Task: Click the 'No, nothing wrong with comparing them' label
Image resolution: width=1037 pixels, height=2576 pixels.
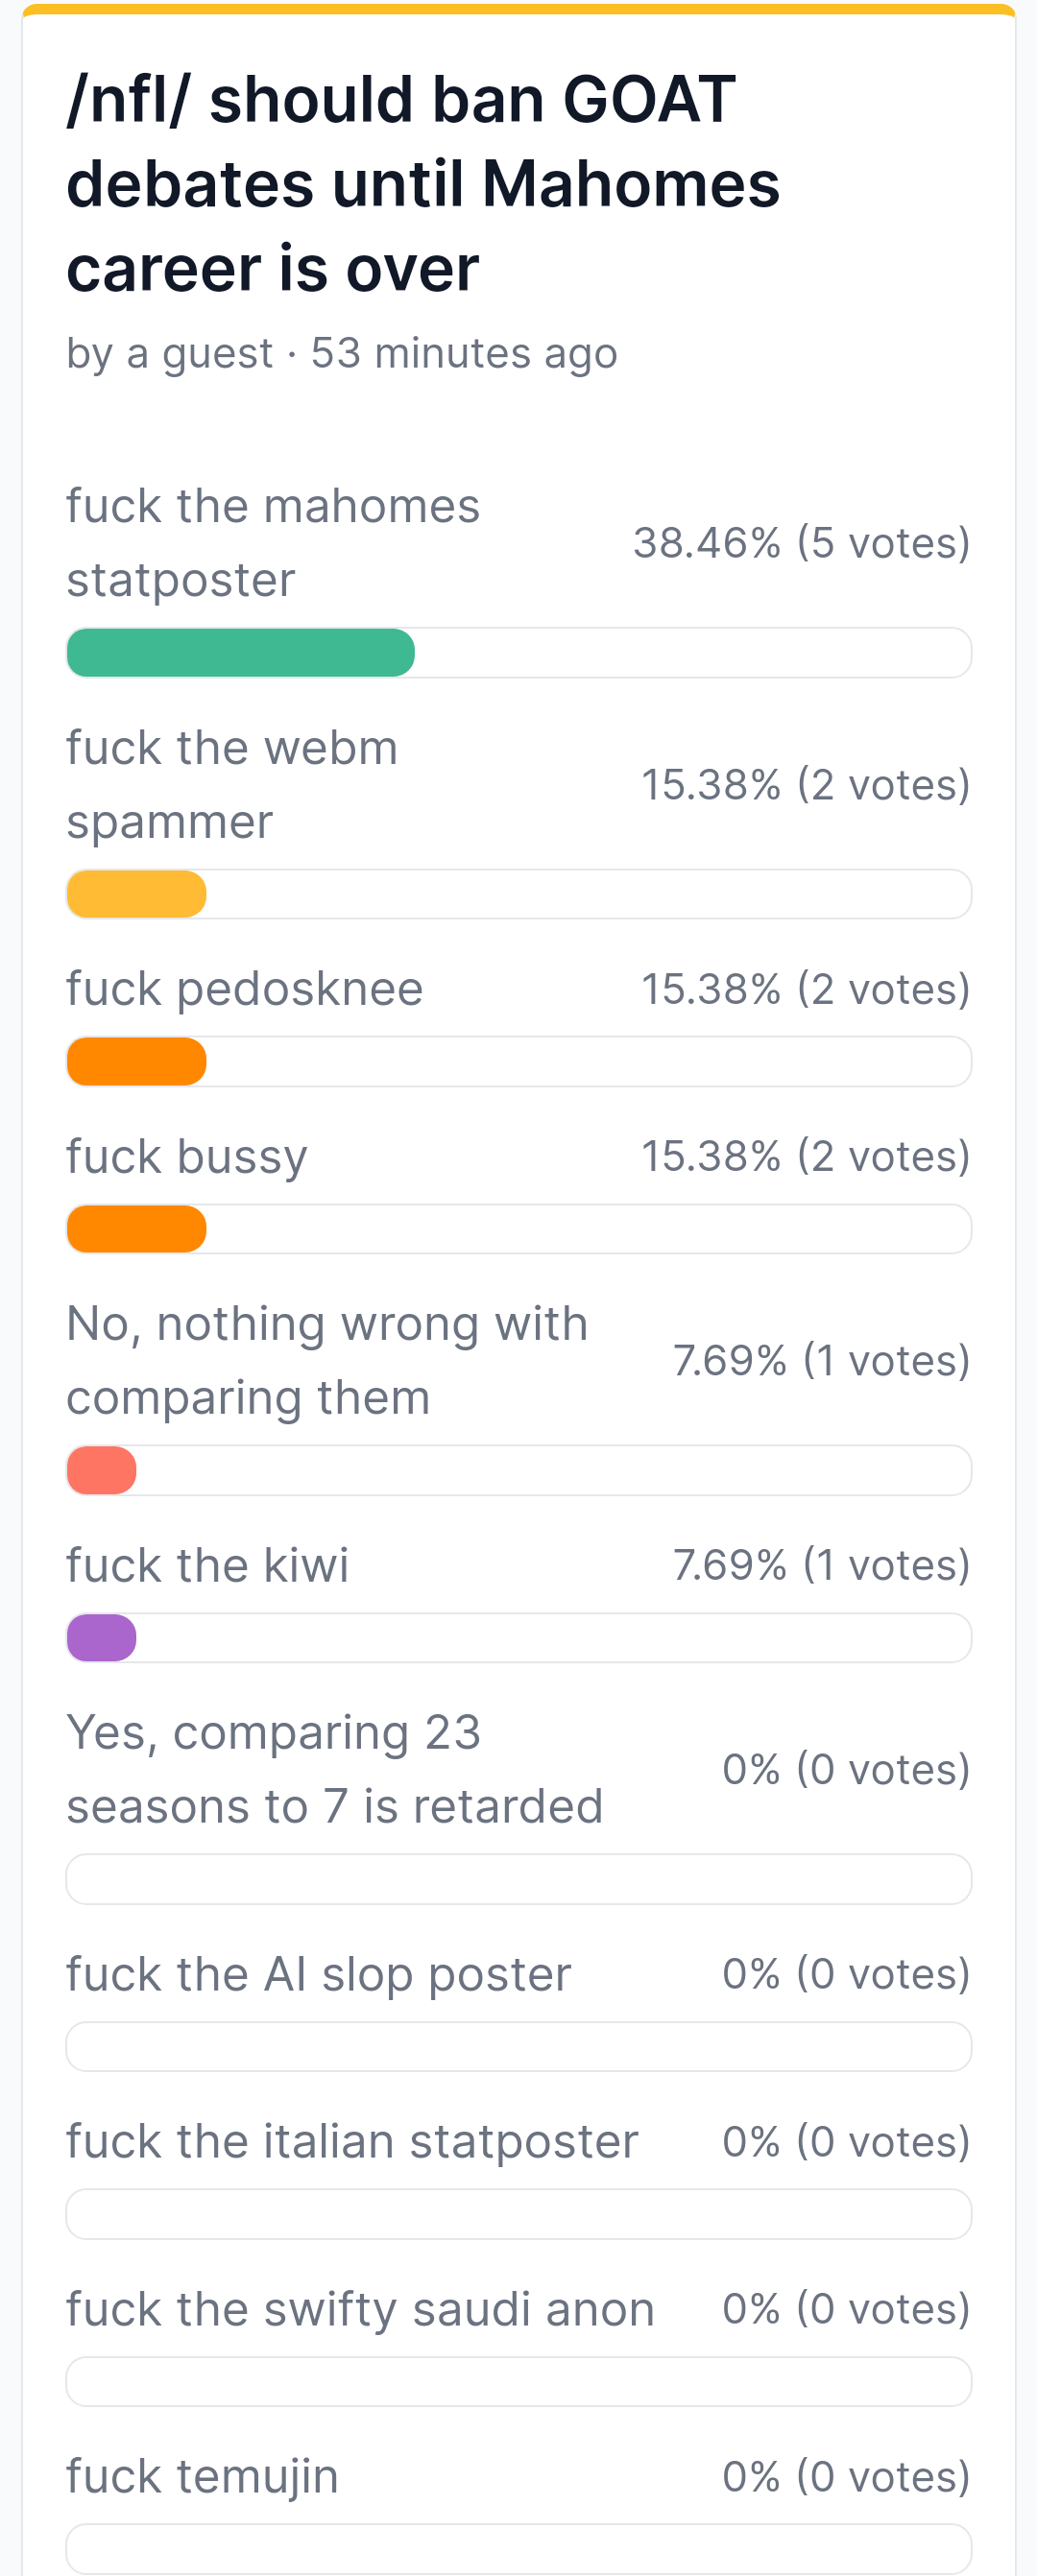Action: click(x=326, y=1360)
